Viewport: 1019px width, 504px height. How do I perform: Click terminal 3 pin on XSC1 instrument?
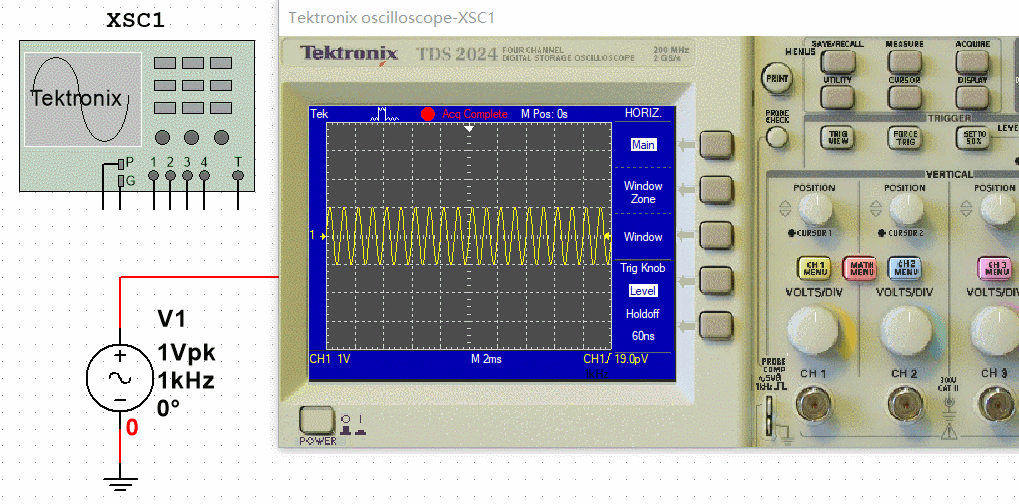point(187,175)
